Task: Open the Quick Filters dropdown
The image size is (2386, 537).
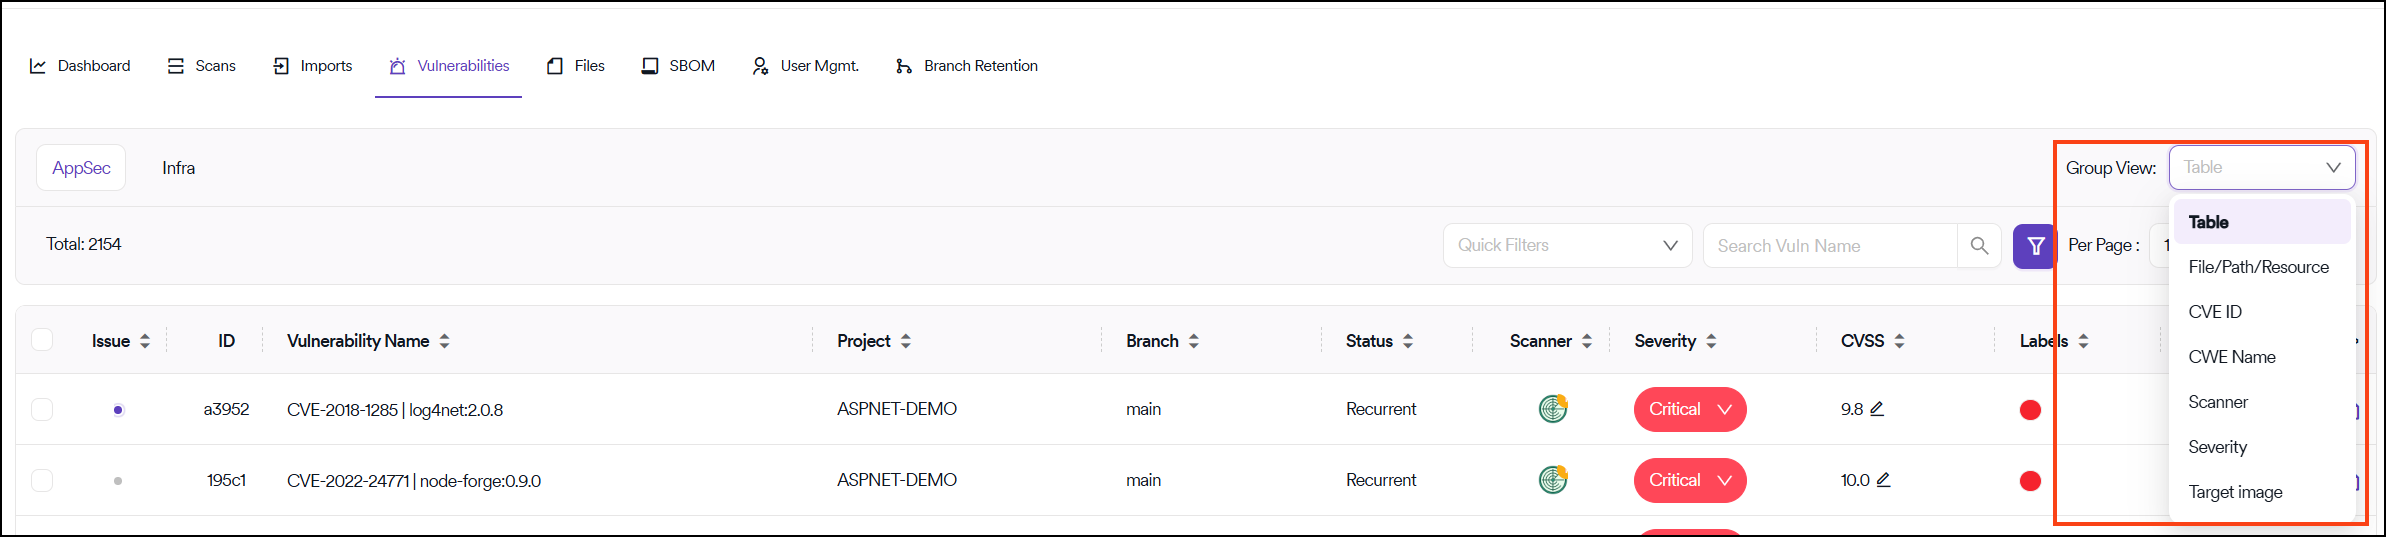Action: 1566,246
